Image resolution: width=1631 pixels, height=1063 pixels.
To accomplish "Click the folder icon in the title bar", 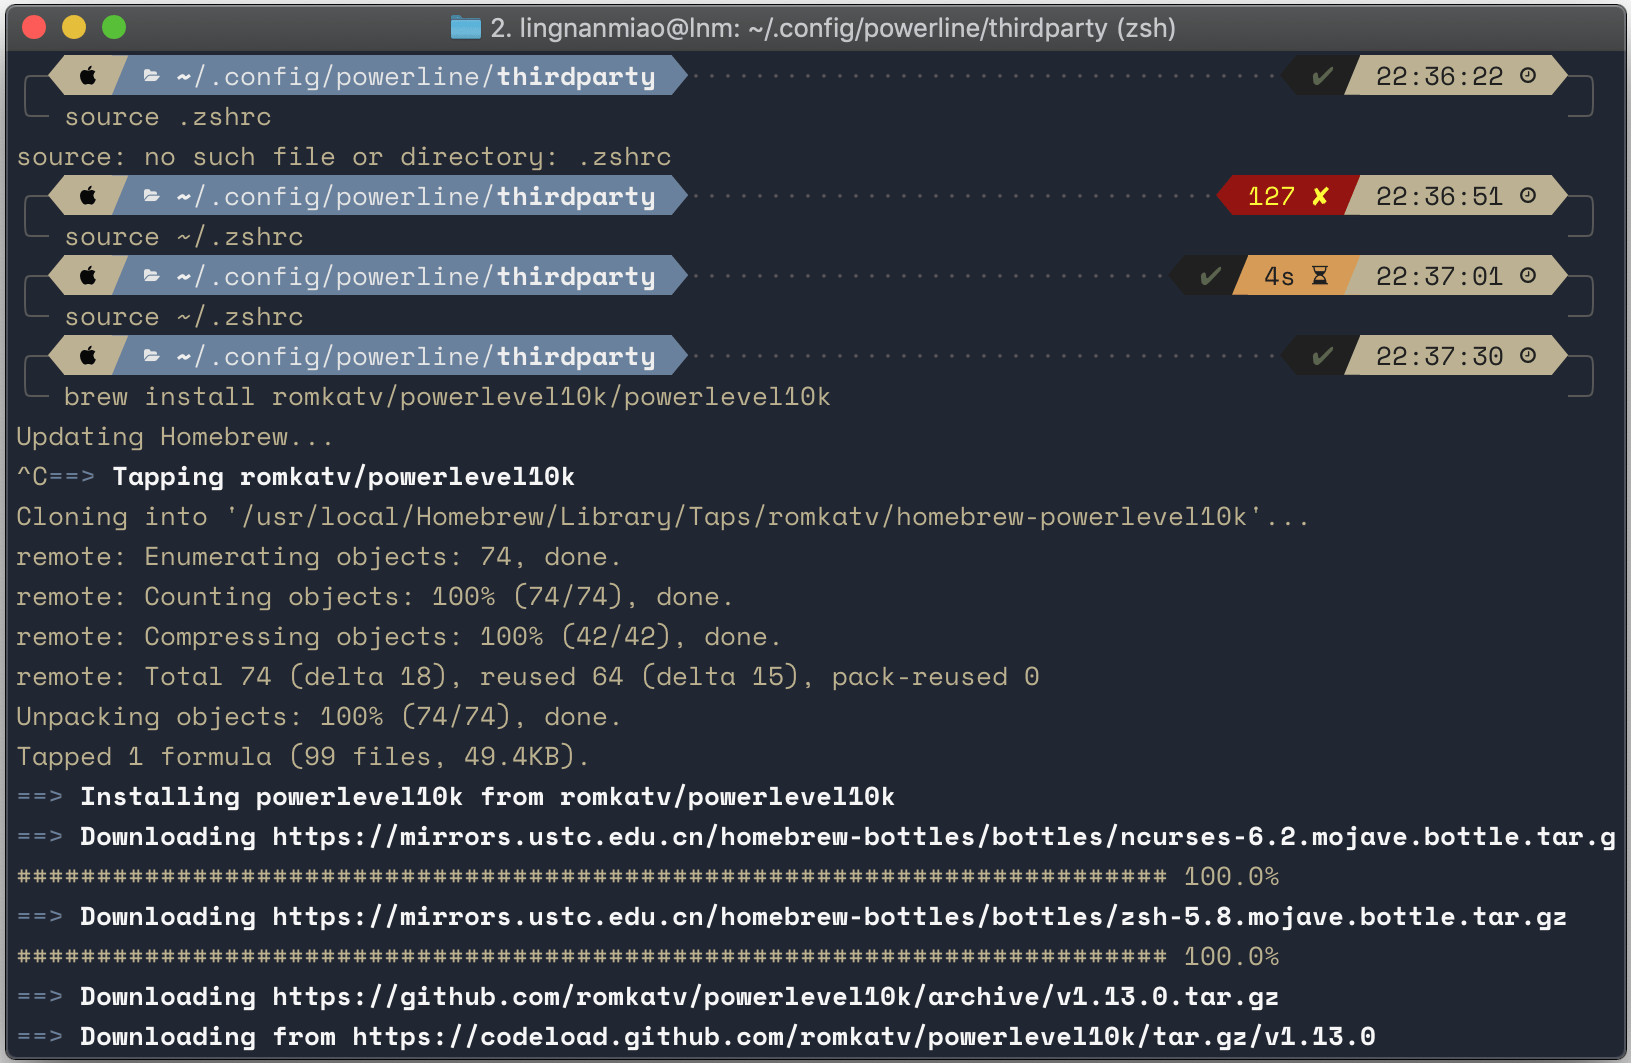I will click(466, 27).
